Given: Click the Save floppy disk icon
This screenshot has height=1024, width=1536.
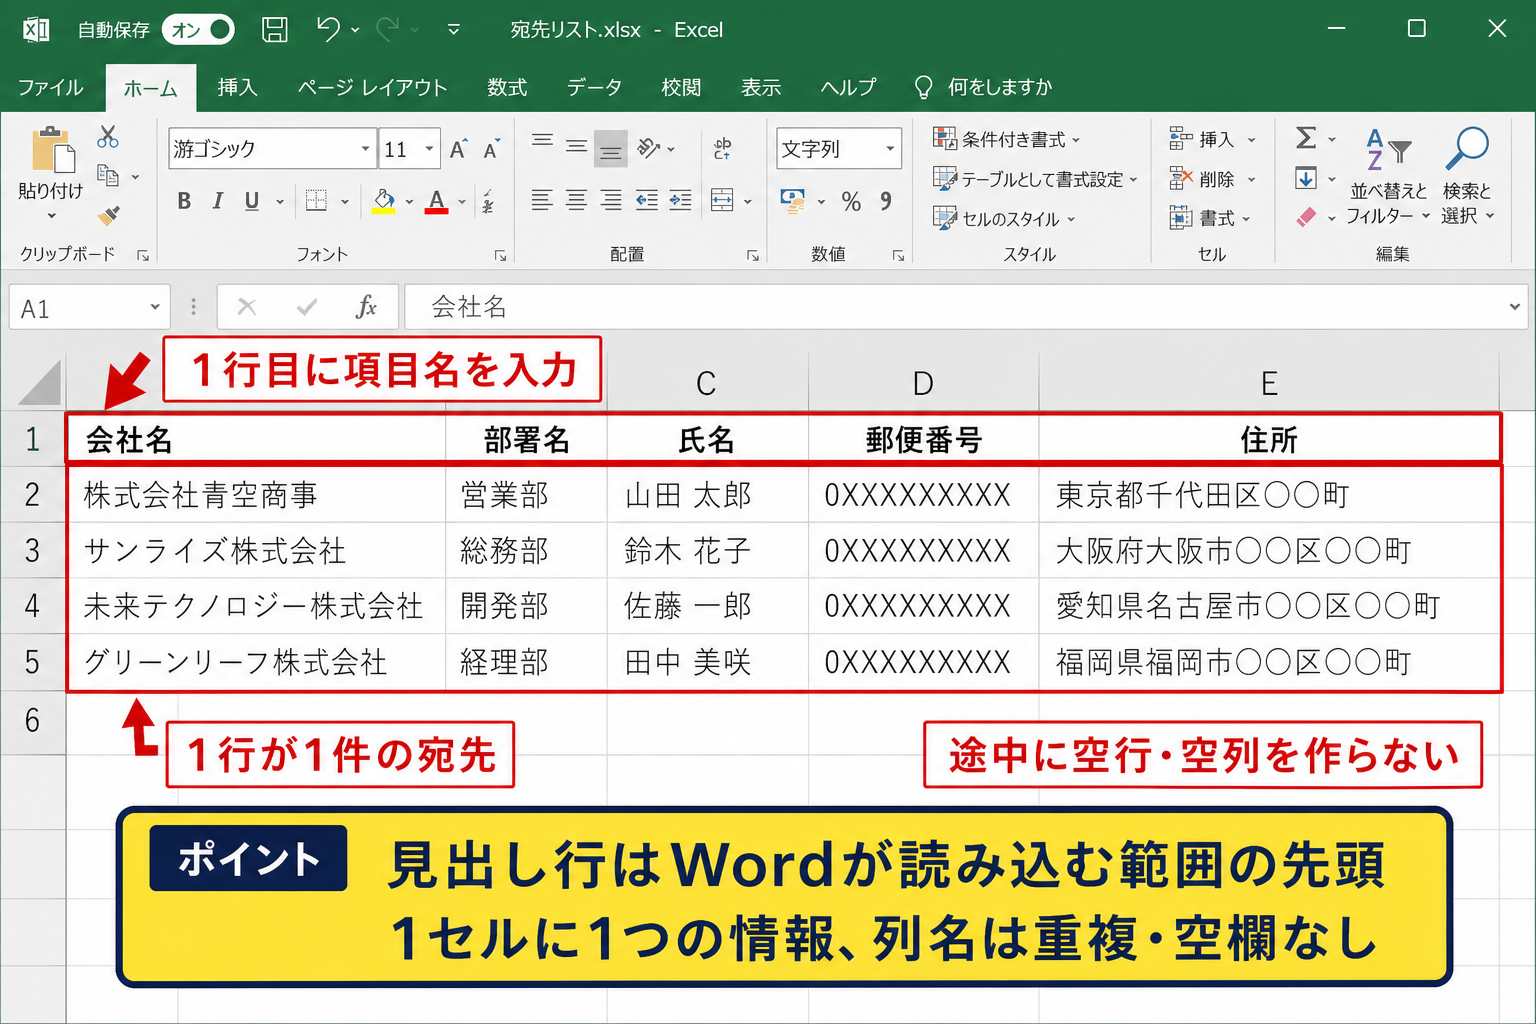Looking at the screenshot, I should tap(275, 30).
